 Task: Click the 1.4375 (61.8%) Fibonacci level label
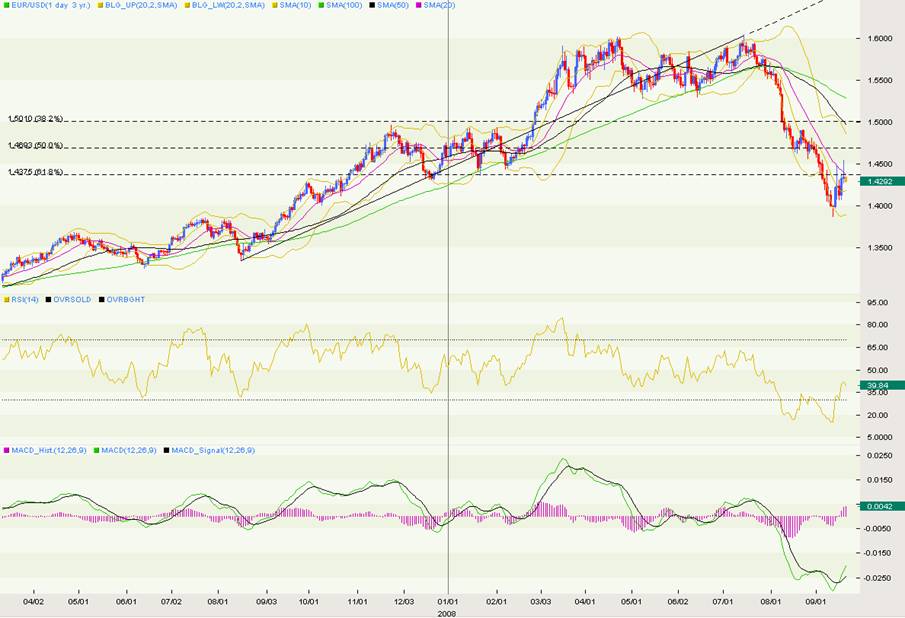coord(36,172)
